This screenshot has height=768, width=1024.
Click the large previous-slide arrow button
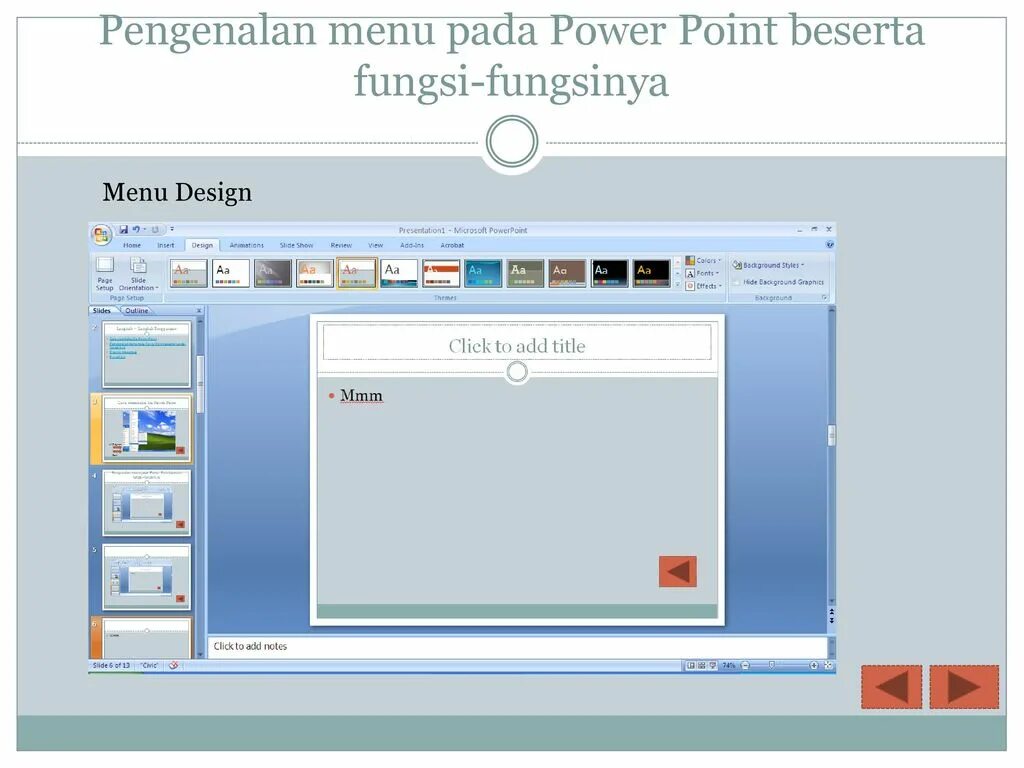[x=891, y=687]
